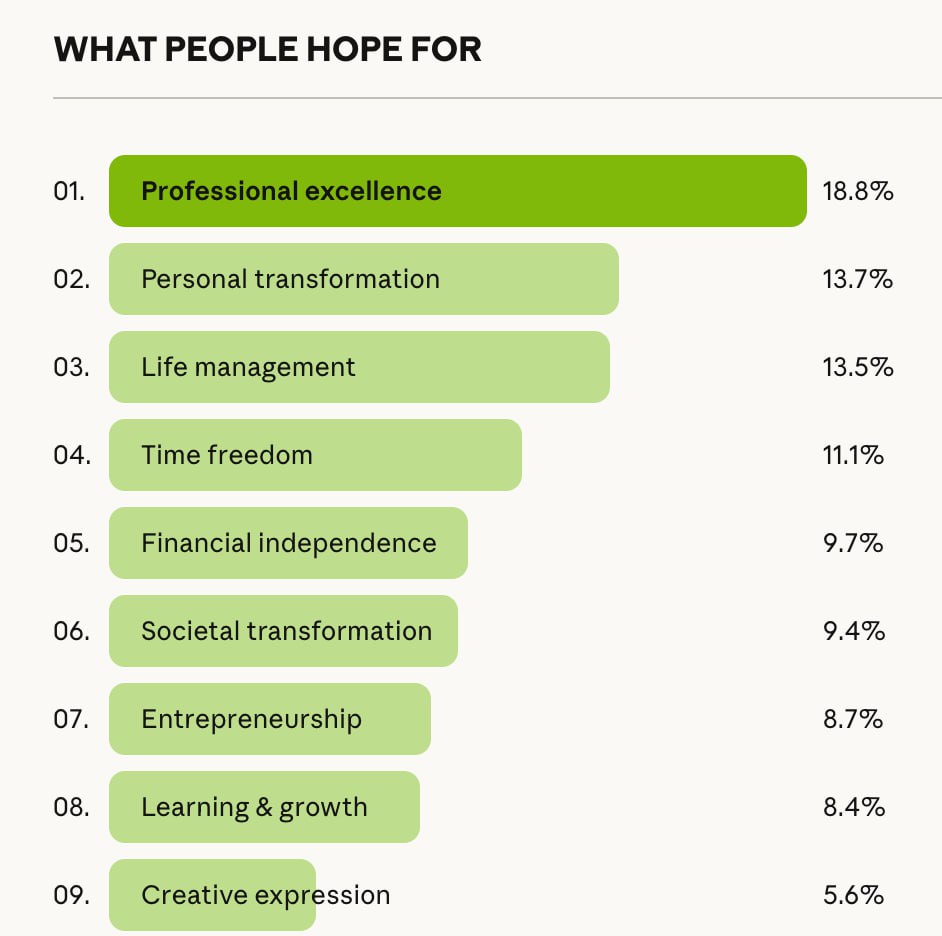Select the Financial independence bar
942x936 pixels.
[x=288, y=543]
